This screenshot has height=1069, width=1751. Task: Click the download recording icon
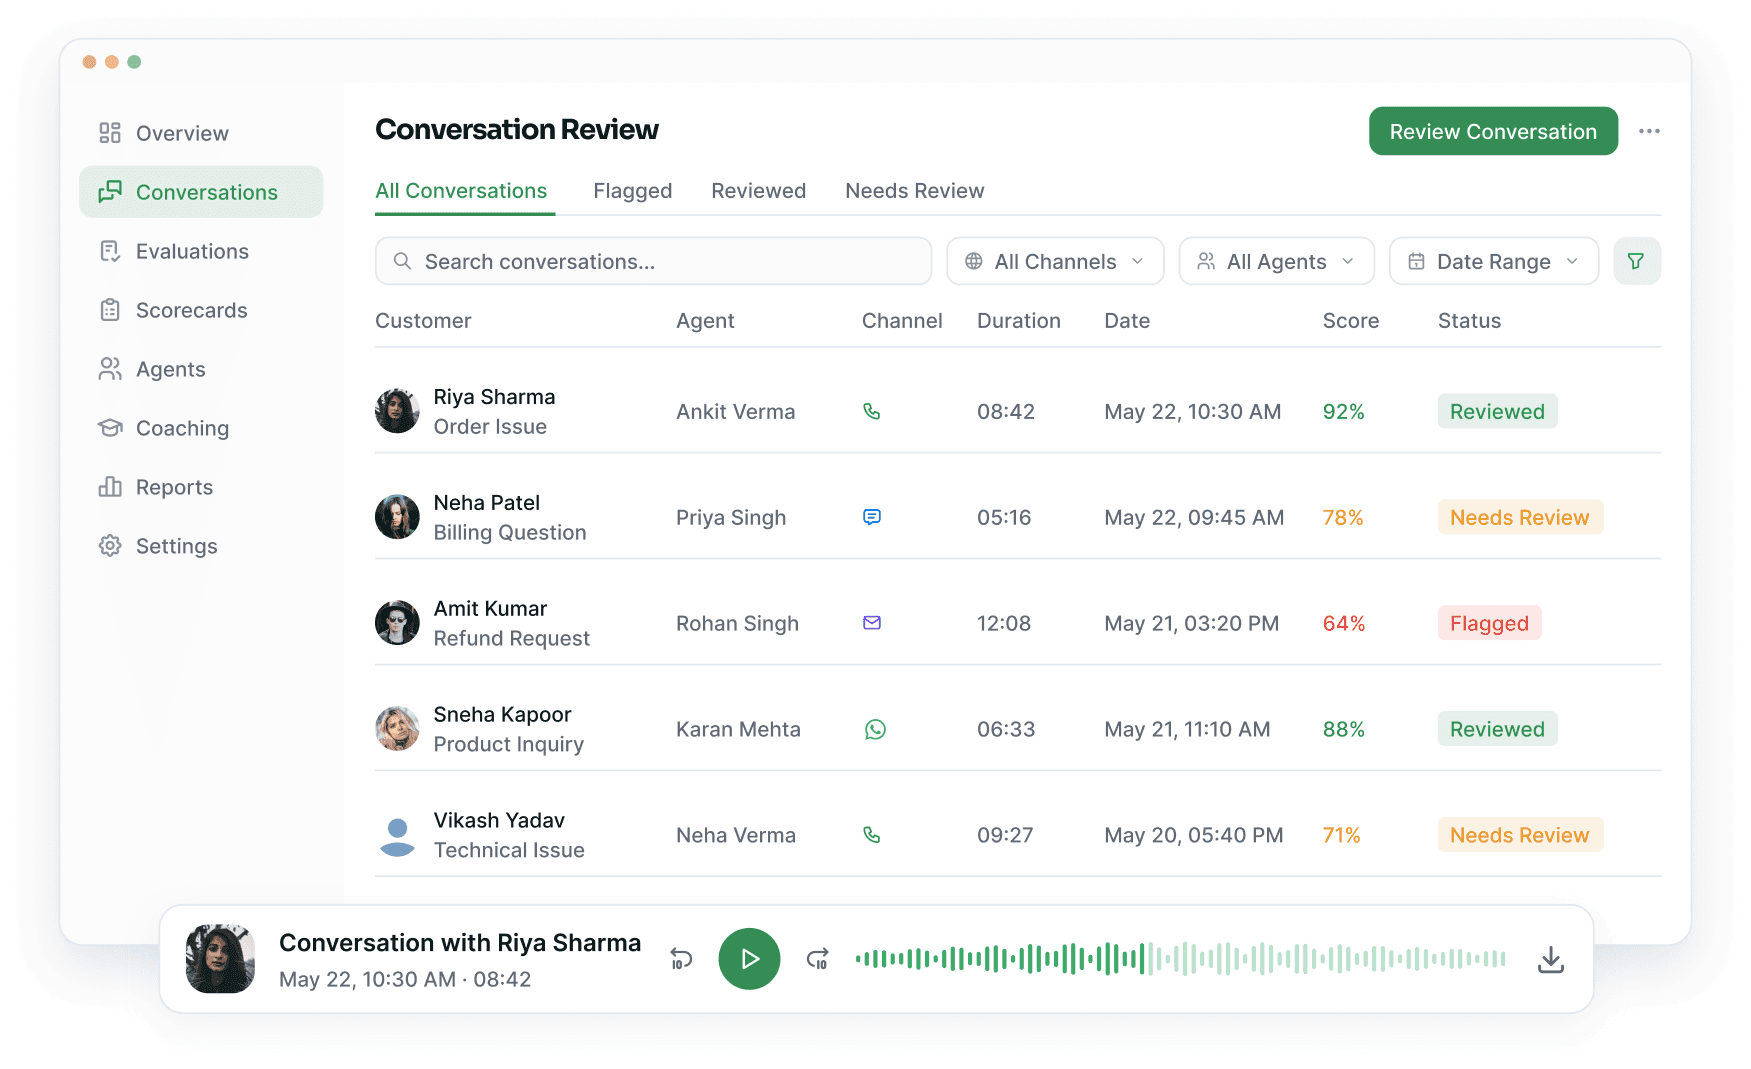[1550, 959]
